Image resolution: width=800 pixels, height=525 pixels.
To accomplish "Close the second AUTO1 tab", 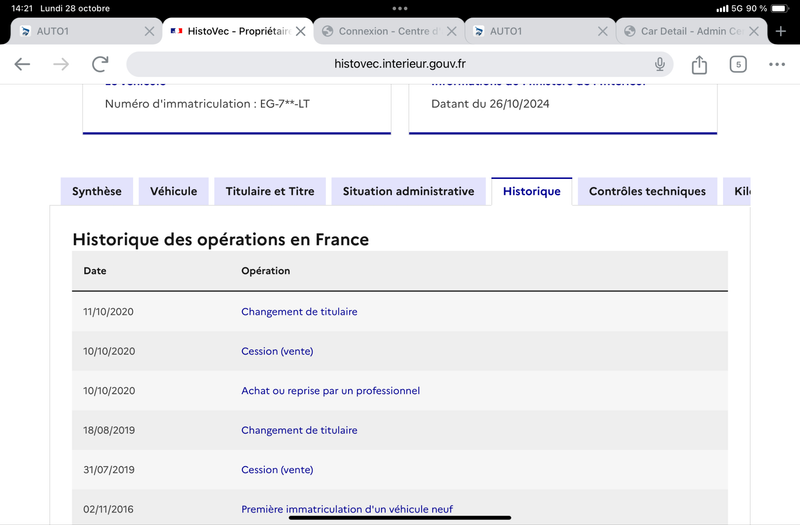I will point(603,31).
